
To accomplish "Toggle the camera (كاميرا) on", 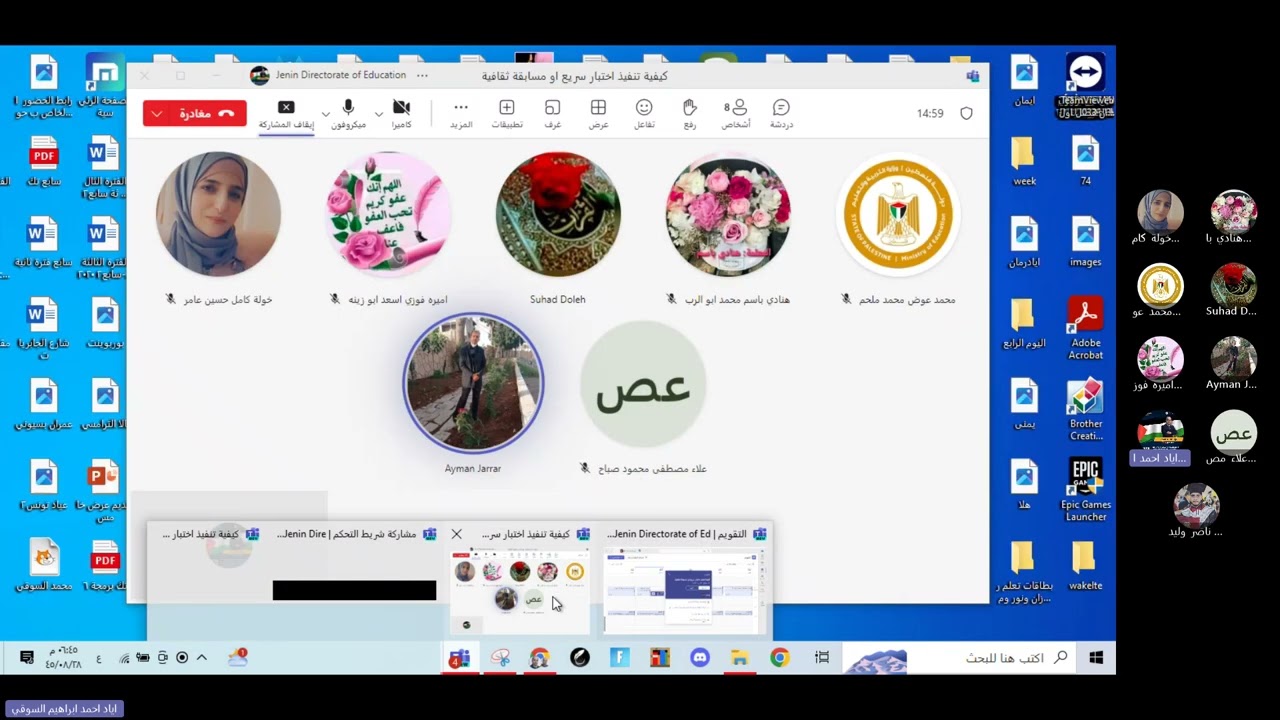I will pos(401,114).
